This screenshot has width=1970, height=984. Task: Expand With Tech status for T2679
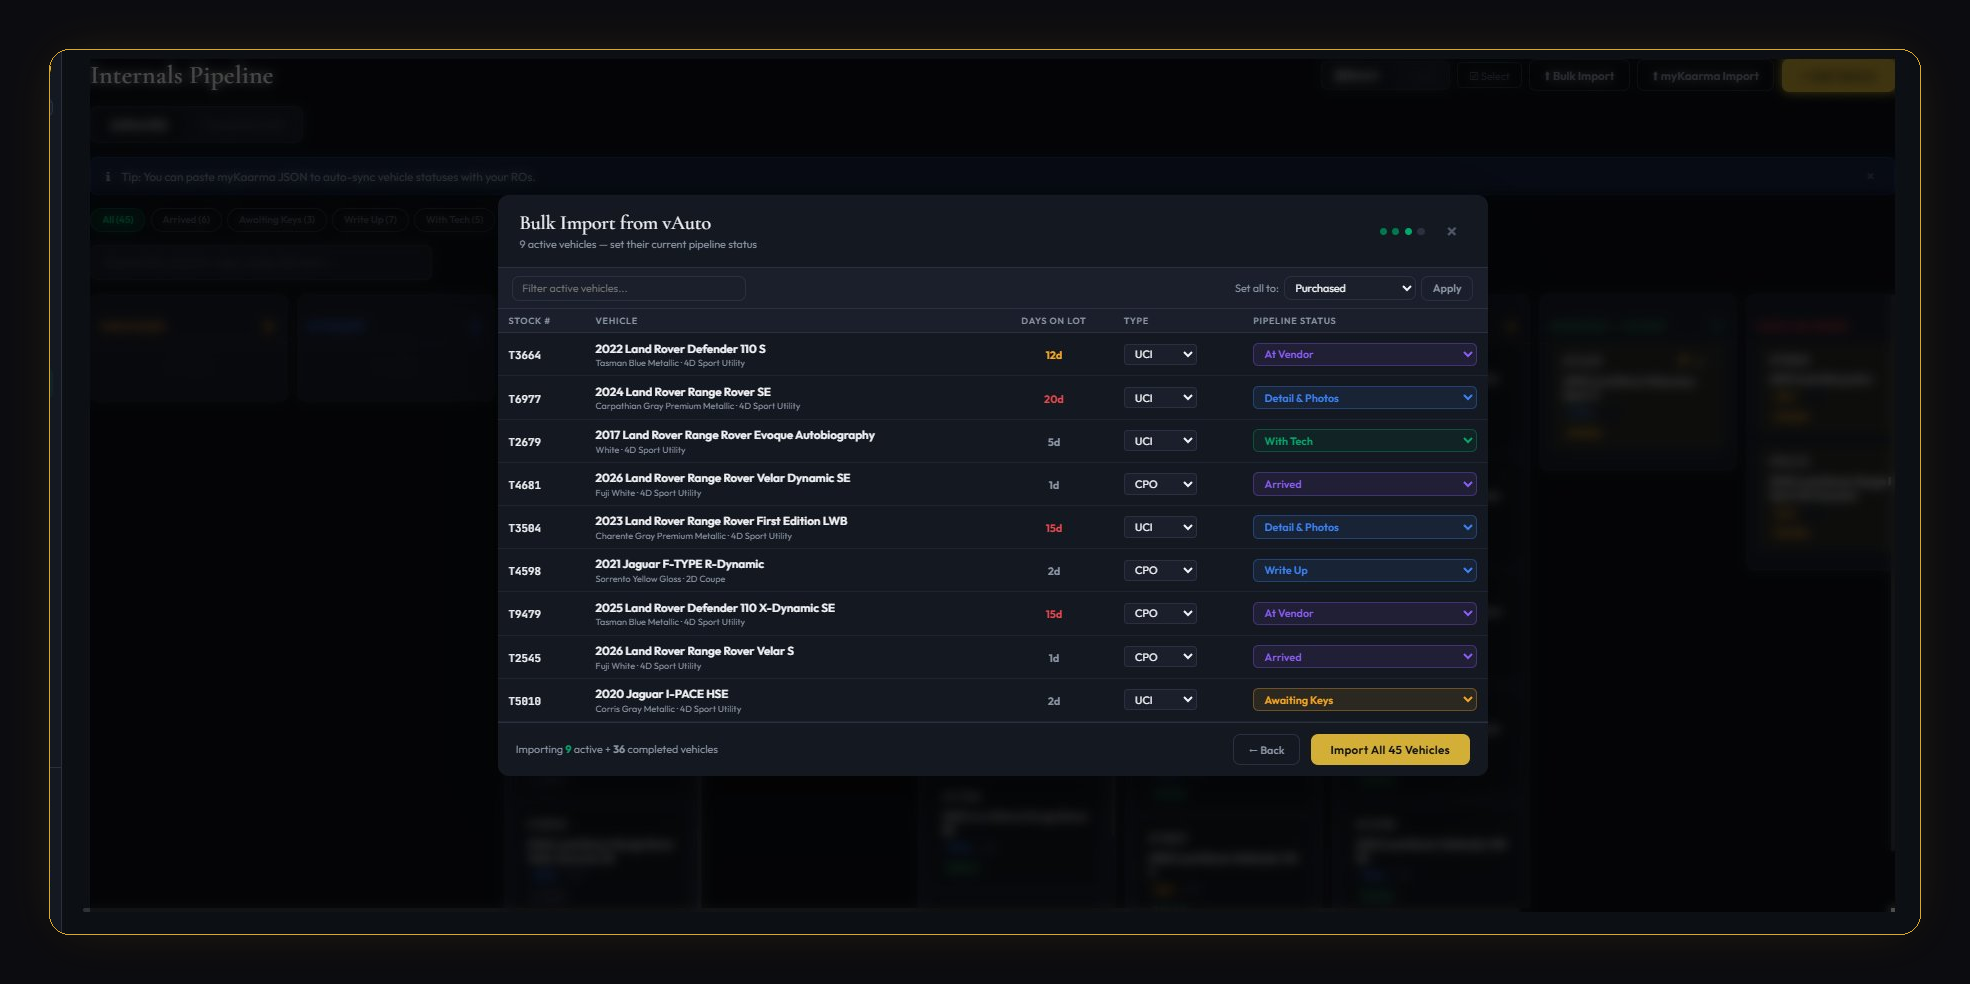point(1364,441)
